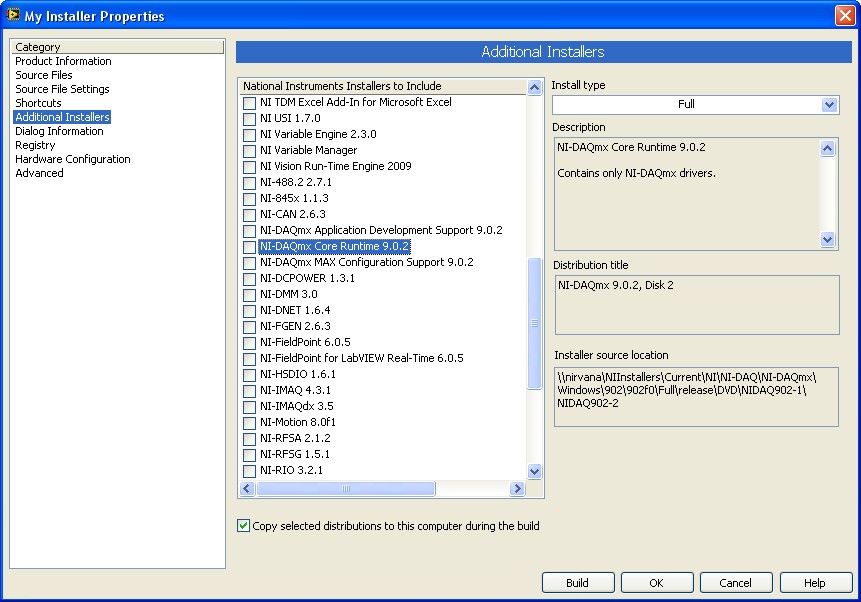Open the Dialog Information category
Image resolution: width=861 pixels, height=602 pixels.
[59, 131]
